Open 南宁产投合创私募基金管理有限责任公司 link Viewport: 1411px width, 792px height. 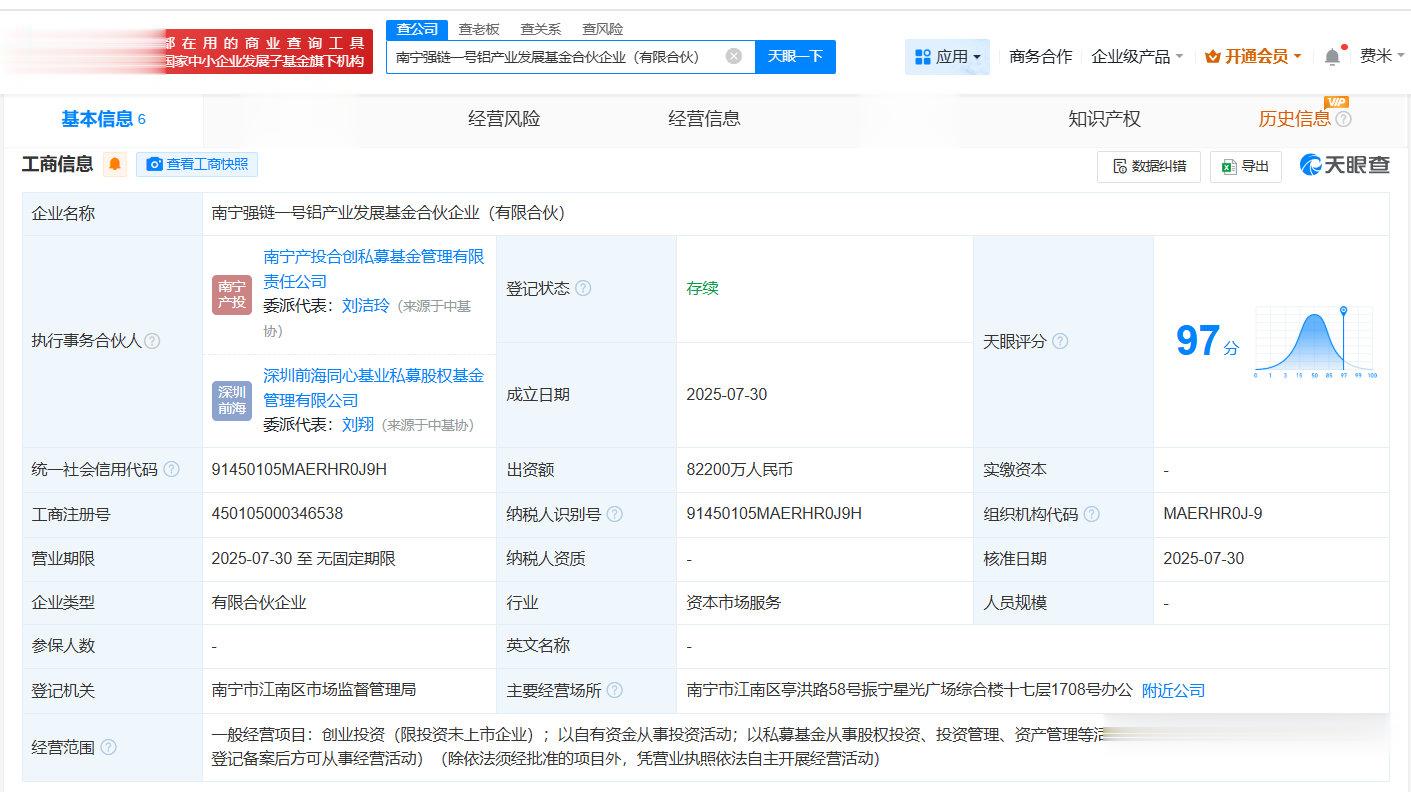pos(374,269)
